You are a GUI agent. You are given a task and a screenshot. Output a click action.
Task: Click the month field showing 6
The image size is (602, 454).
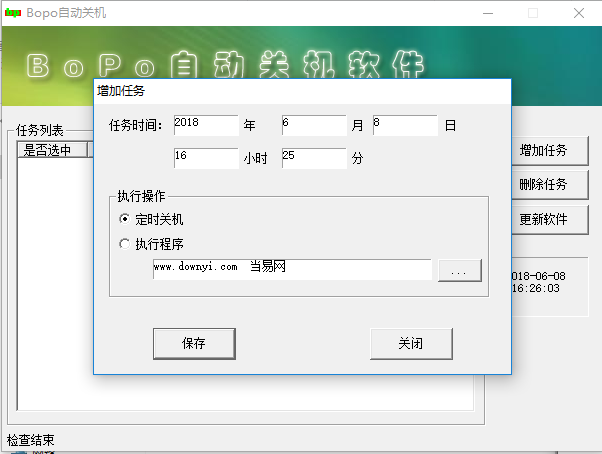click(x=314, y=125)
